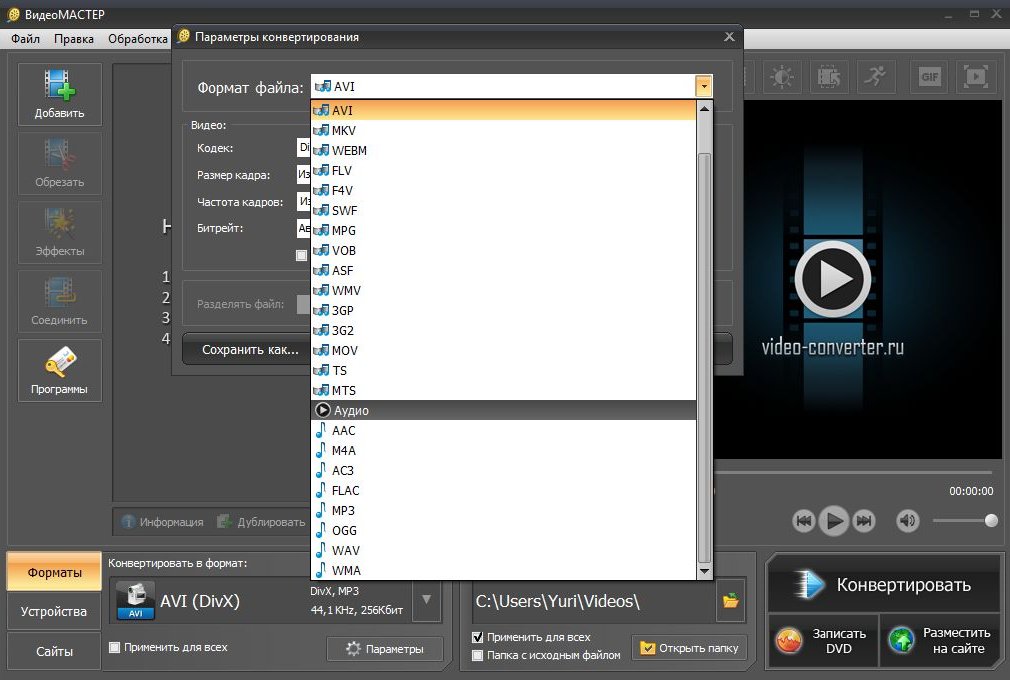Click the Формат файла combo box showing AVI
Viewport: 1010px width, 680px height.
pyautogui.click(x=511, y=86)
